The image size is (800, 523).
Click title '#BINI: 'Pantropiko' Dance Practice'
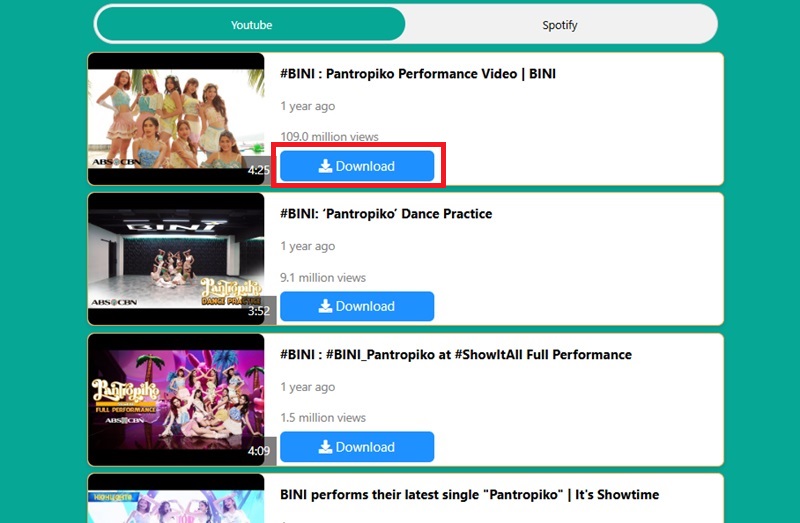pyautogui.click(x=386, y=213)
